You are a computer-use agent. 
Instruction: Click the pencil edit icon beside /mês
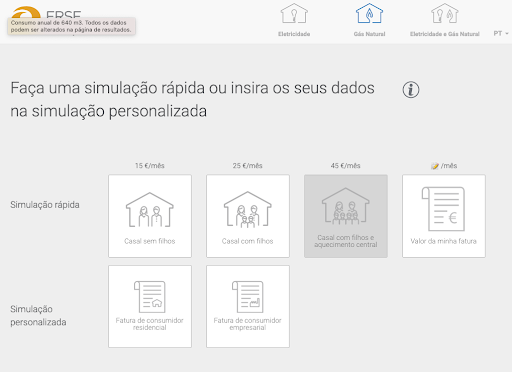coord(435,166)
